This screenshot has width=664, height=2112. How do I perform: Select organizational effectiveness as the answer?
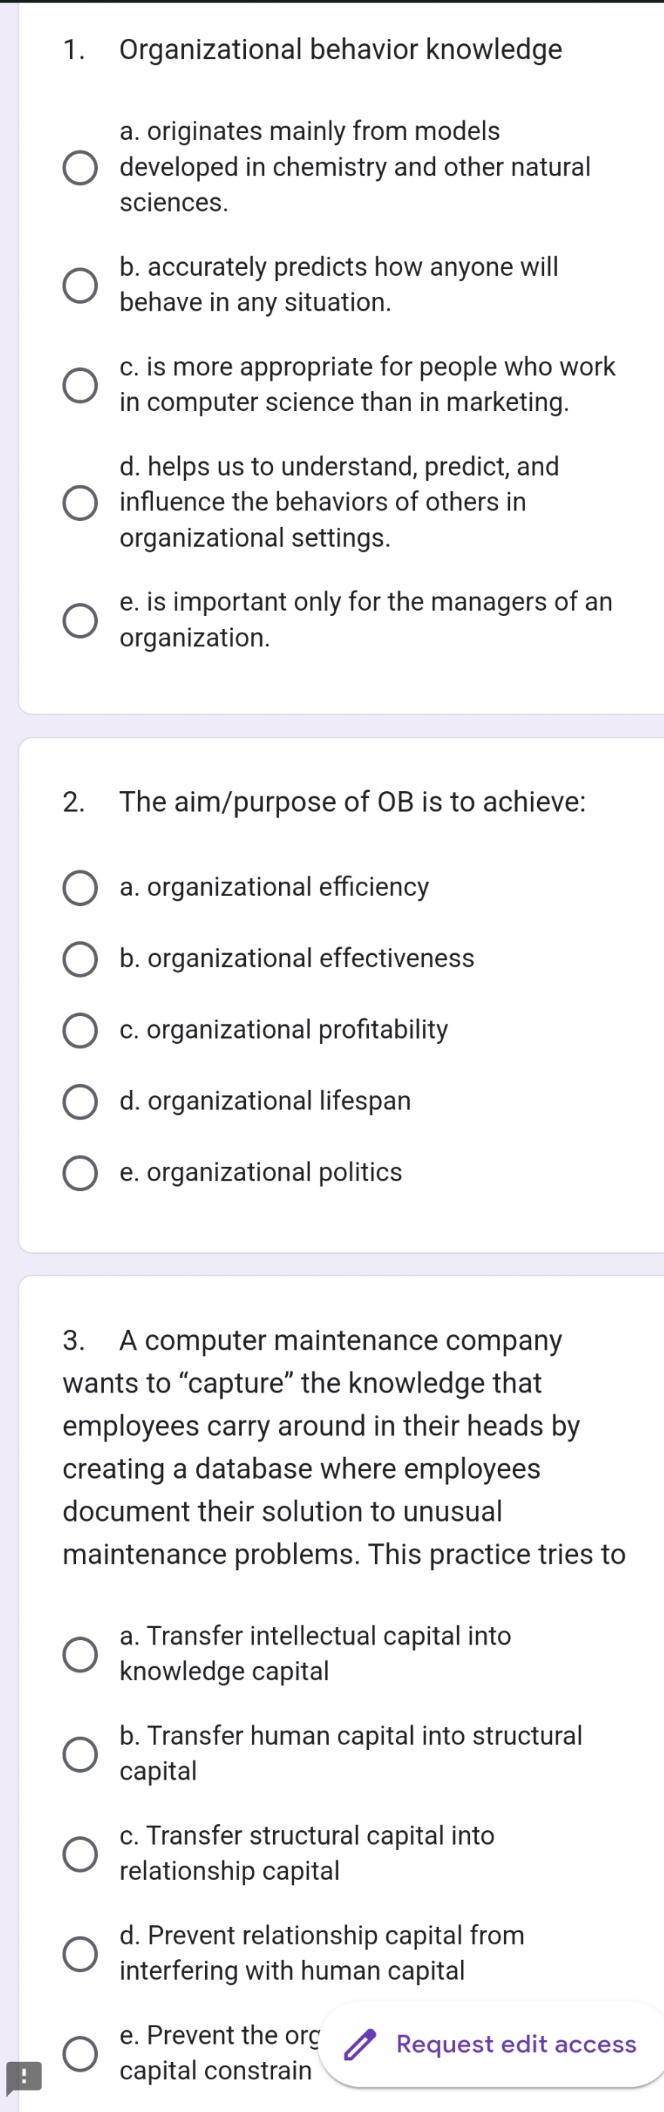pos(80,959)
